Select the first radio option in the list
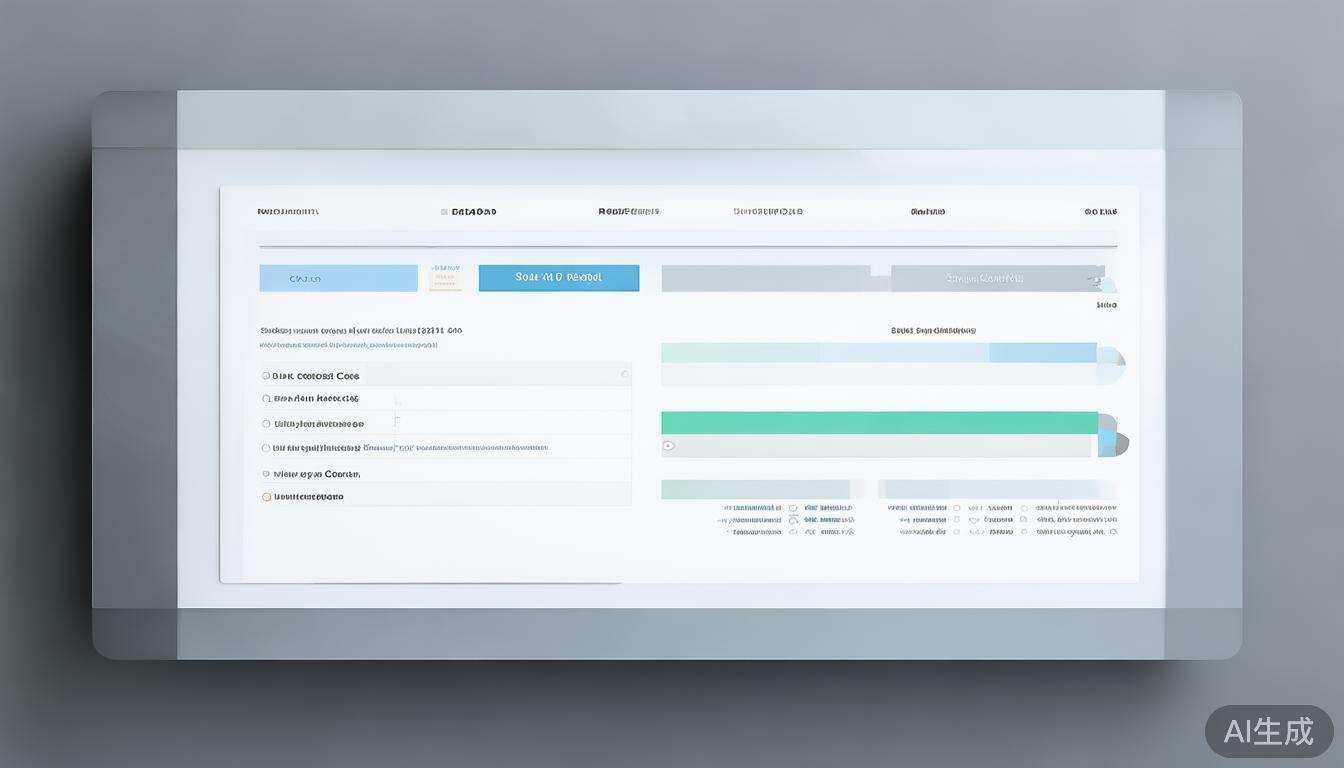Screen dimensions: 1344x768 click(x=266, y=376)
